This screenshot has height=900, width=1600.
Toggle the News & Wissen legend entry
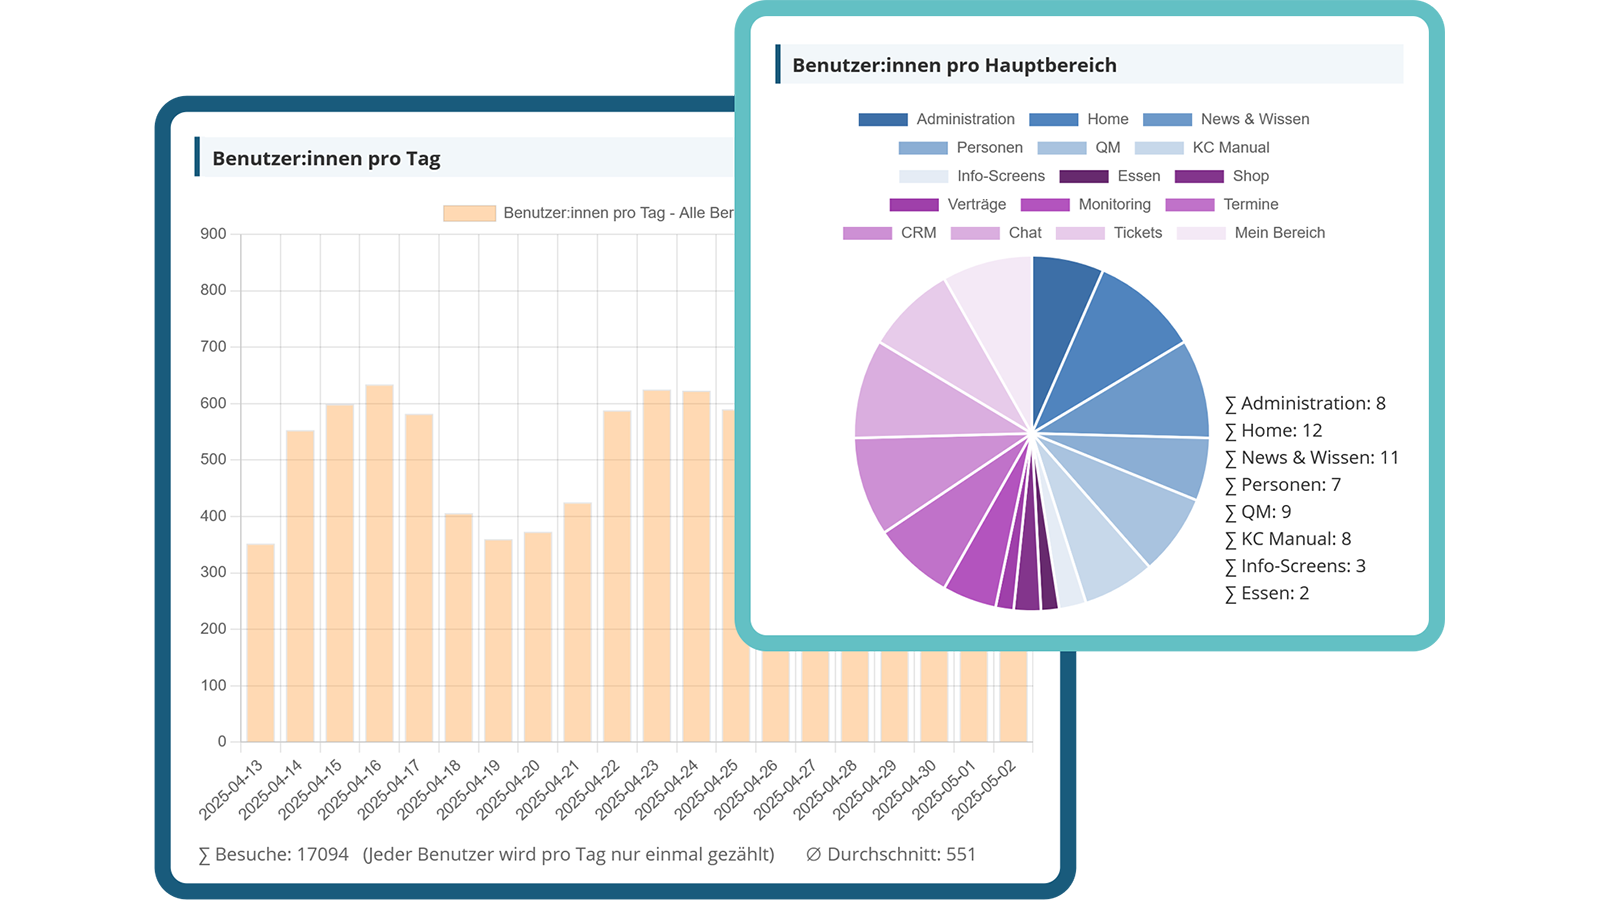(1226, 119)
